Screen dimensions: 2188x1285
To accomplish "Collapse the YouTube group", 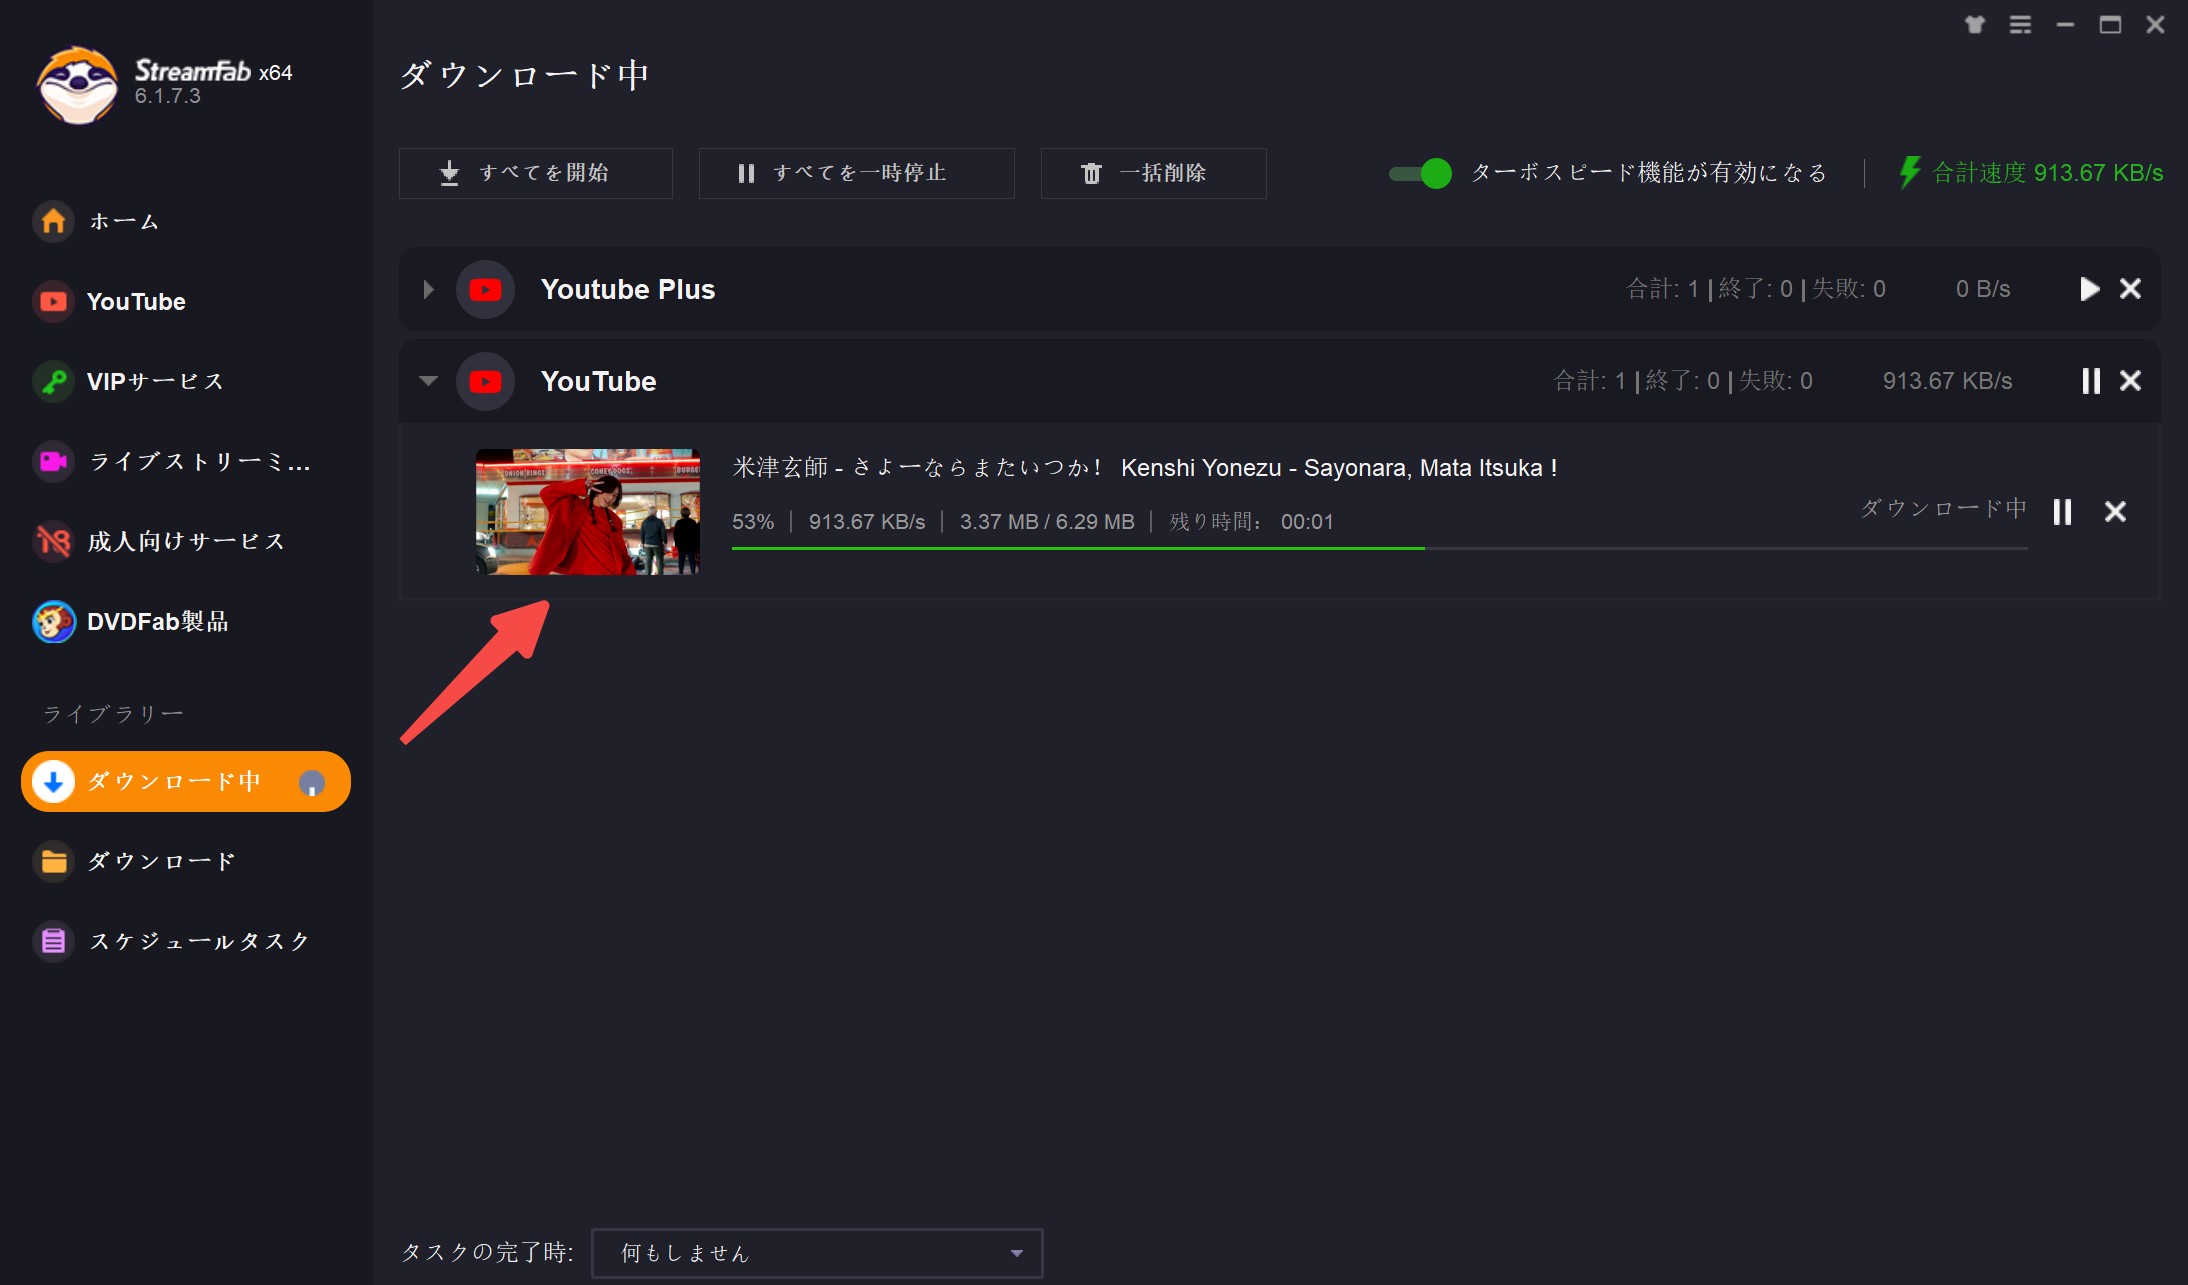I will pos(428,381).
